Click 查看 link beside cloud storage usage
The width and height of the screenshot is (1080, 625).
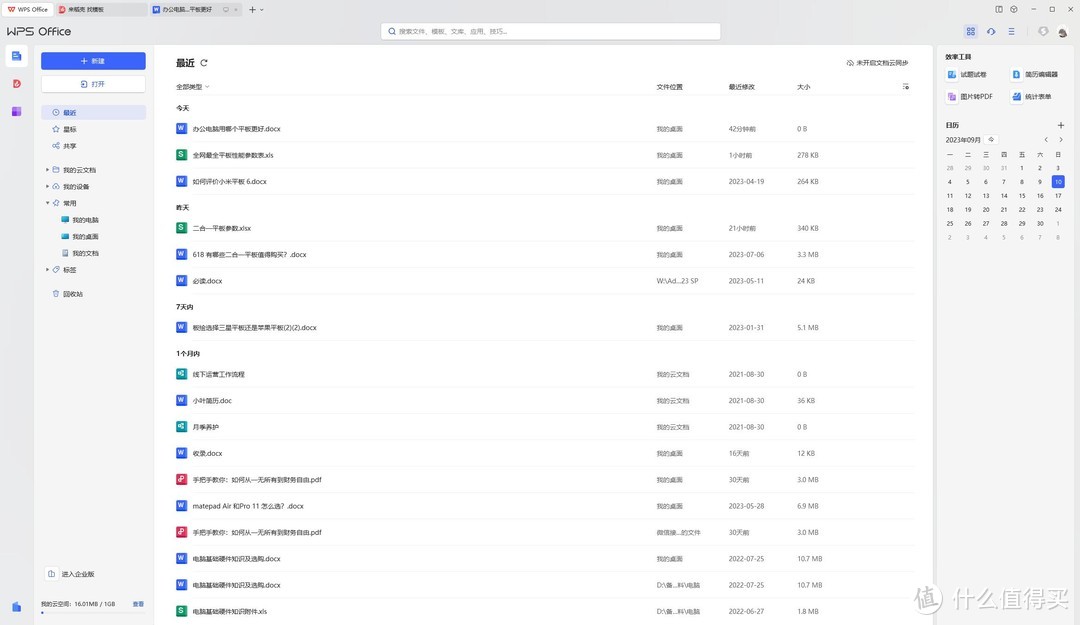139,604
